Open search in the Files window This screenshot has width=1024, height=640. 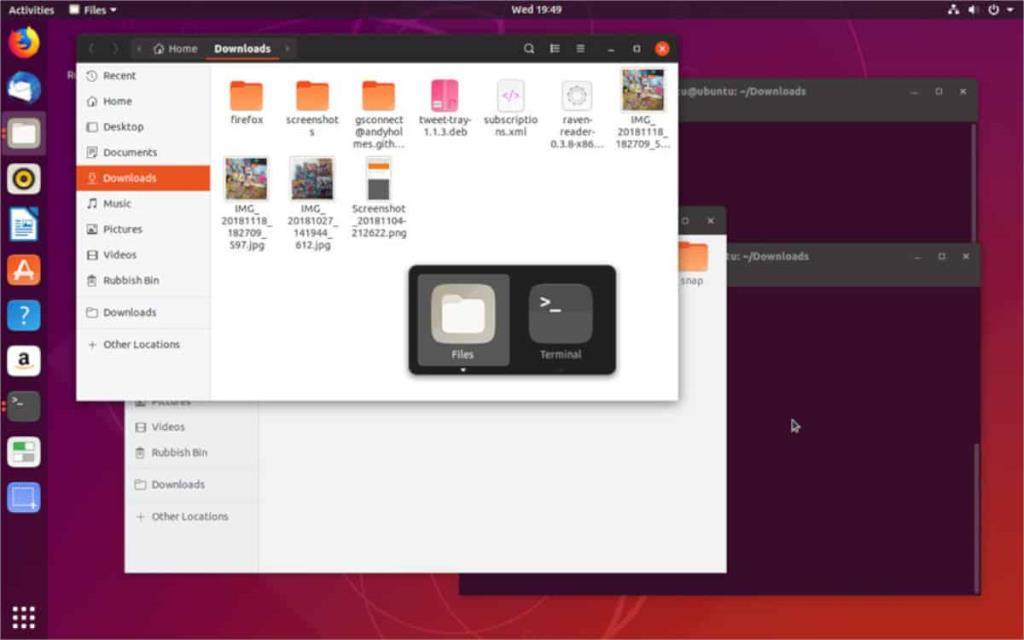[529, 48]
